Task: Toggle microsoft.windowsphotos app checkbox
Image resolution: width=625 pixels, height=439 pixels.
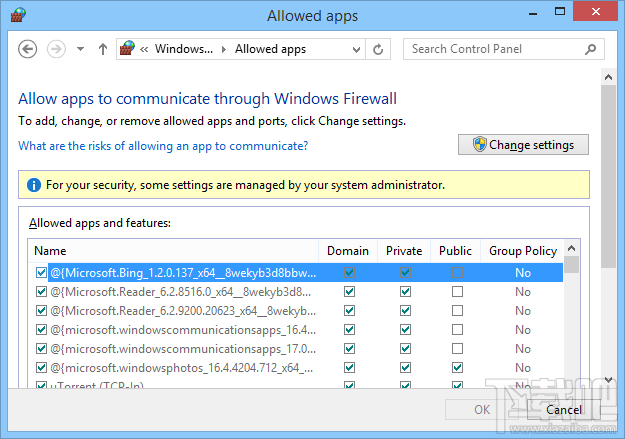Action: [x=41, y=368]
